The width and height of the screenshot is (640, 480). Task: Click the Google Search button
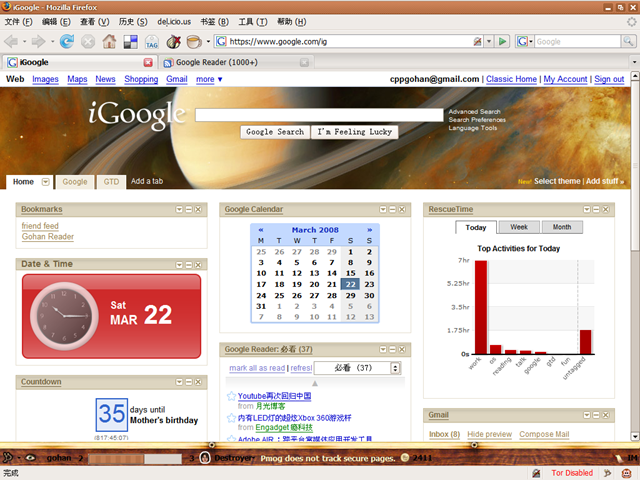tap(275, 132)
